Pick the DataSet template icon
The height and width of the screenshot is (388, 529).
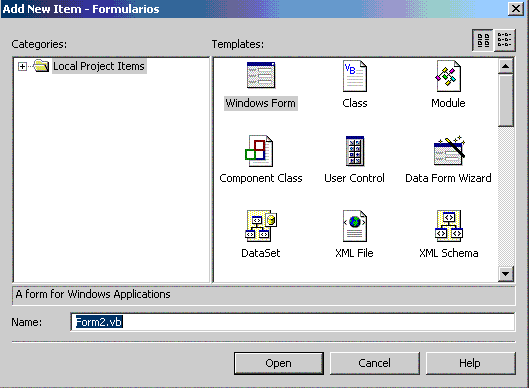click(x=261, y=226)
